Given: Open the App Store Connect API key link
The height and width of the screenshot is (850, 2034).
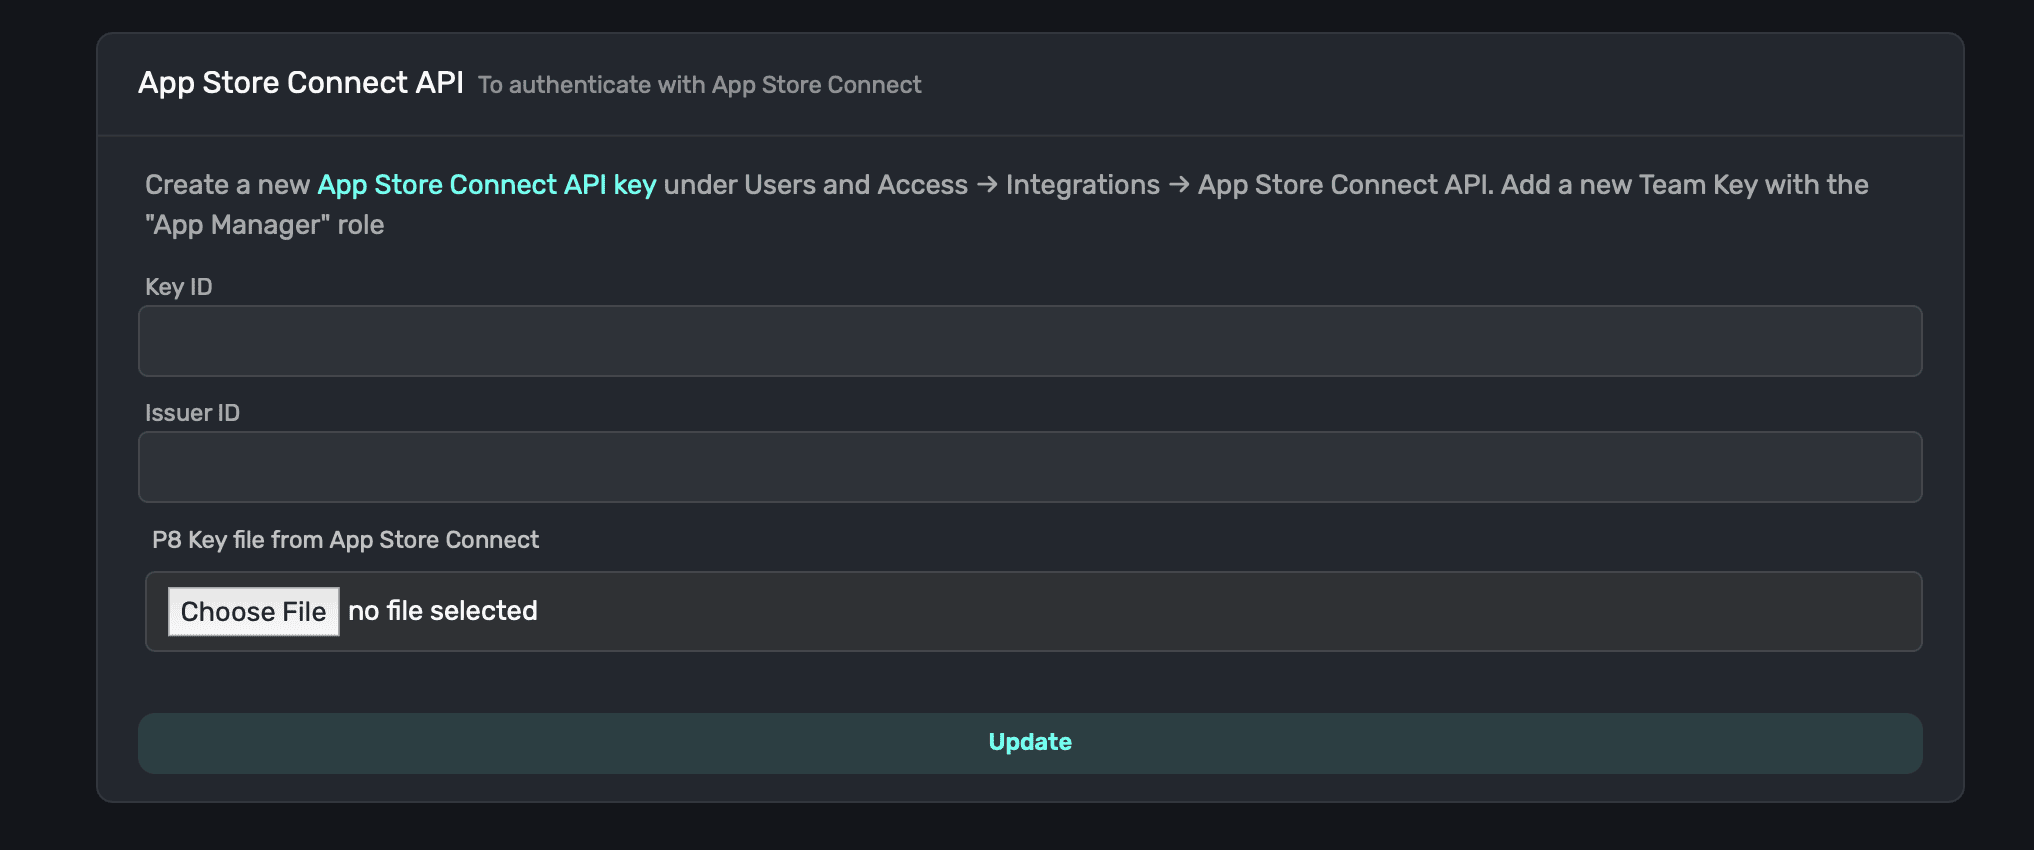Looking at the screenshot, I should click(x=486, y=185).
